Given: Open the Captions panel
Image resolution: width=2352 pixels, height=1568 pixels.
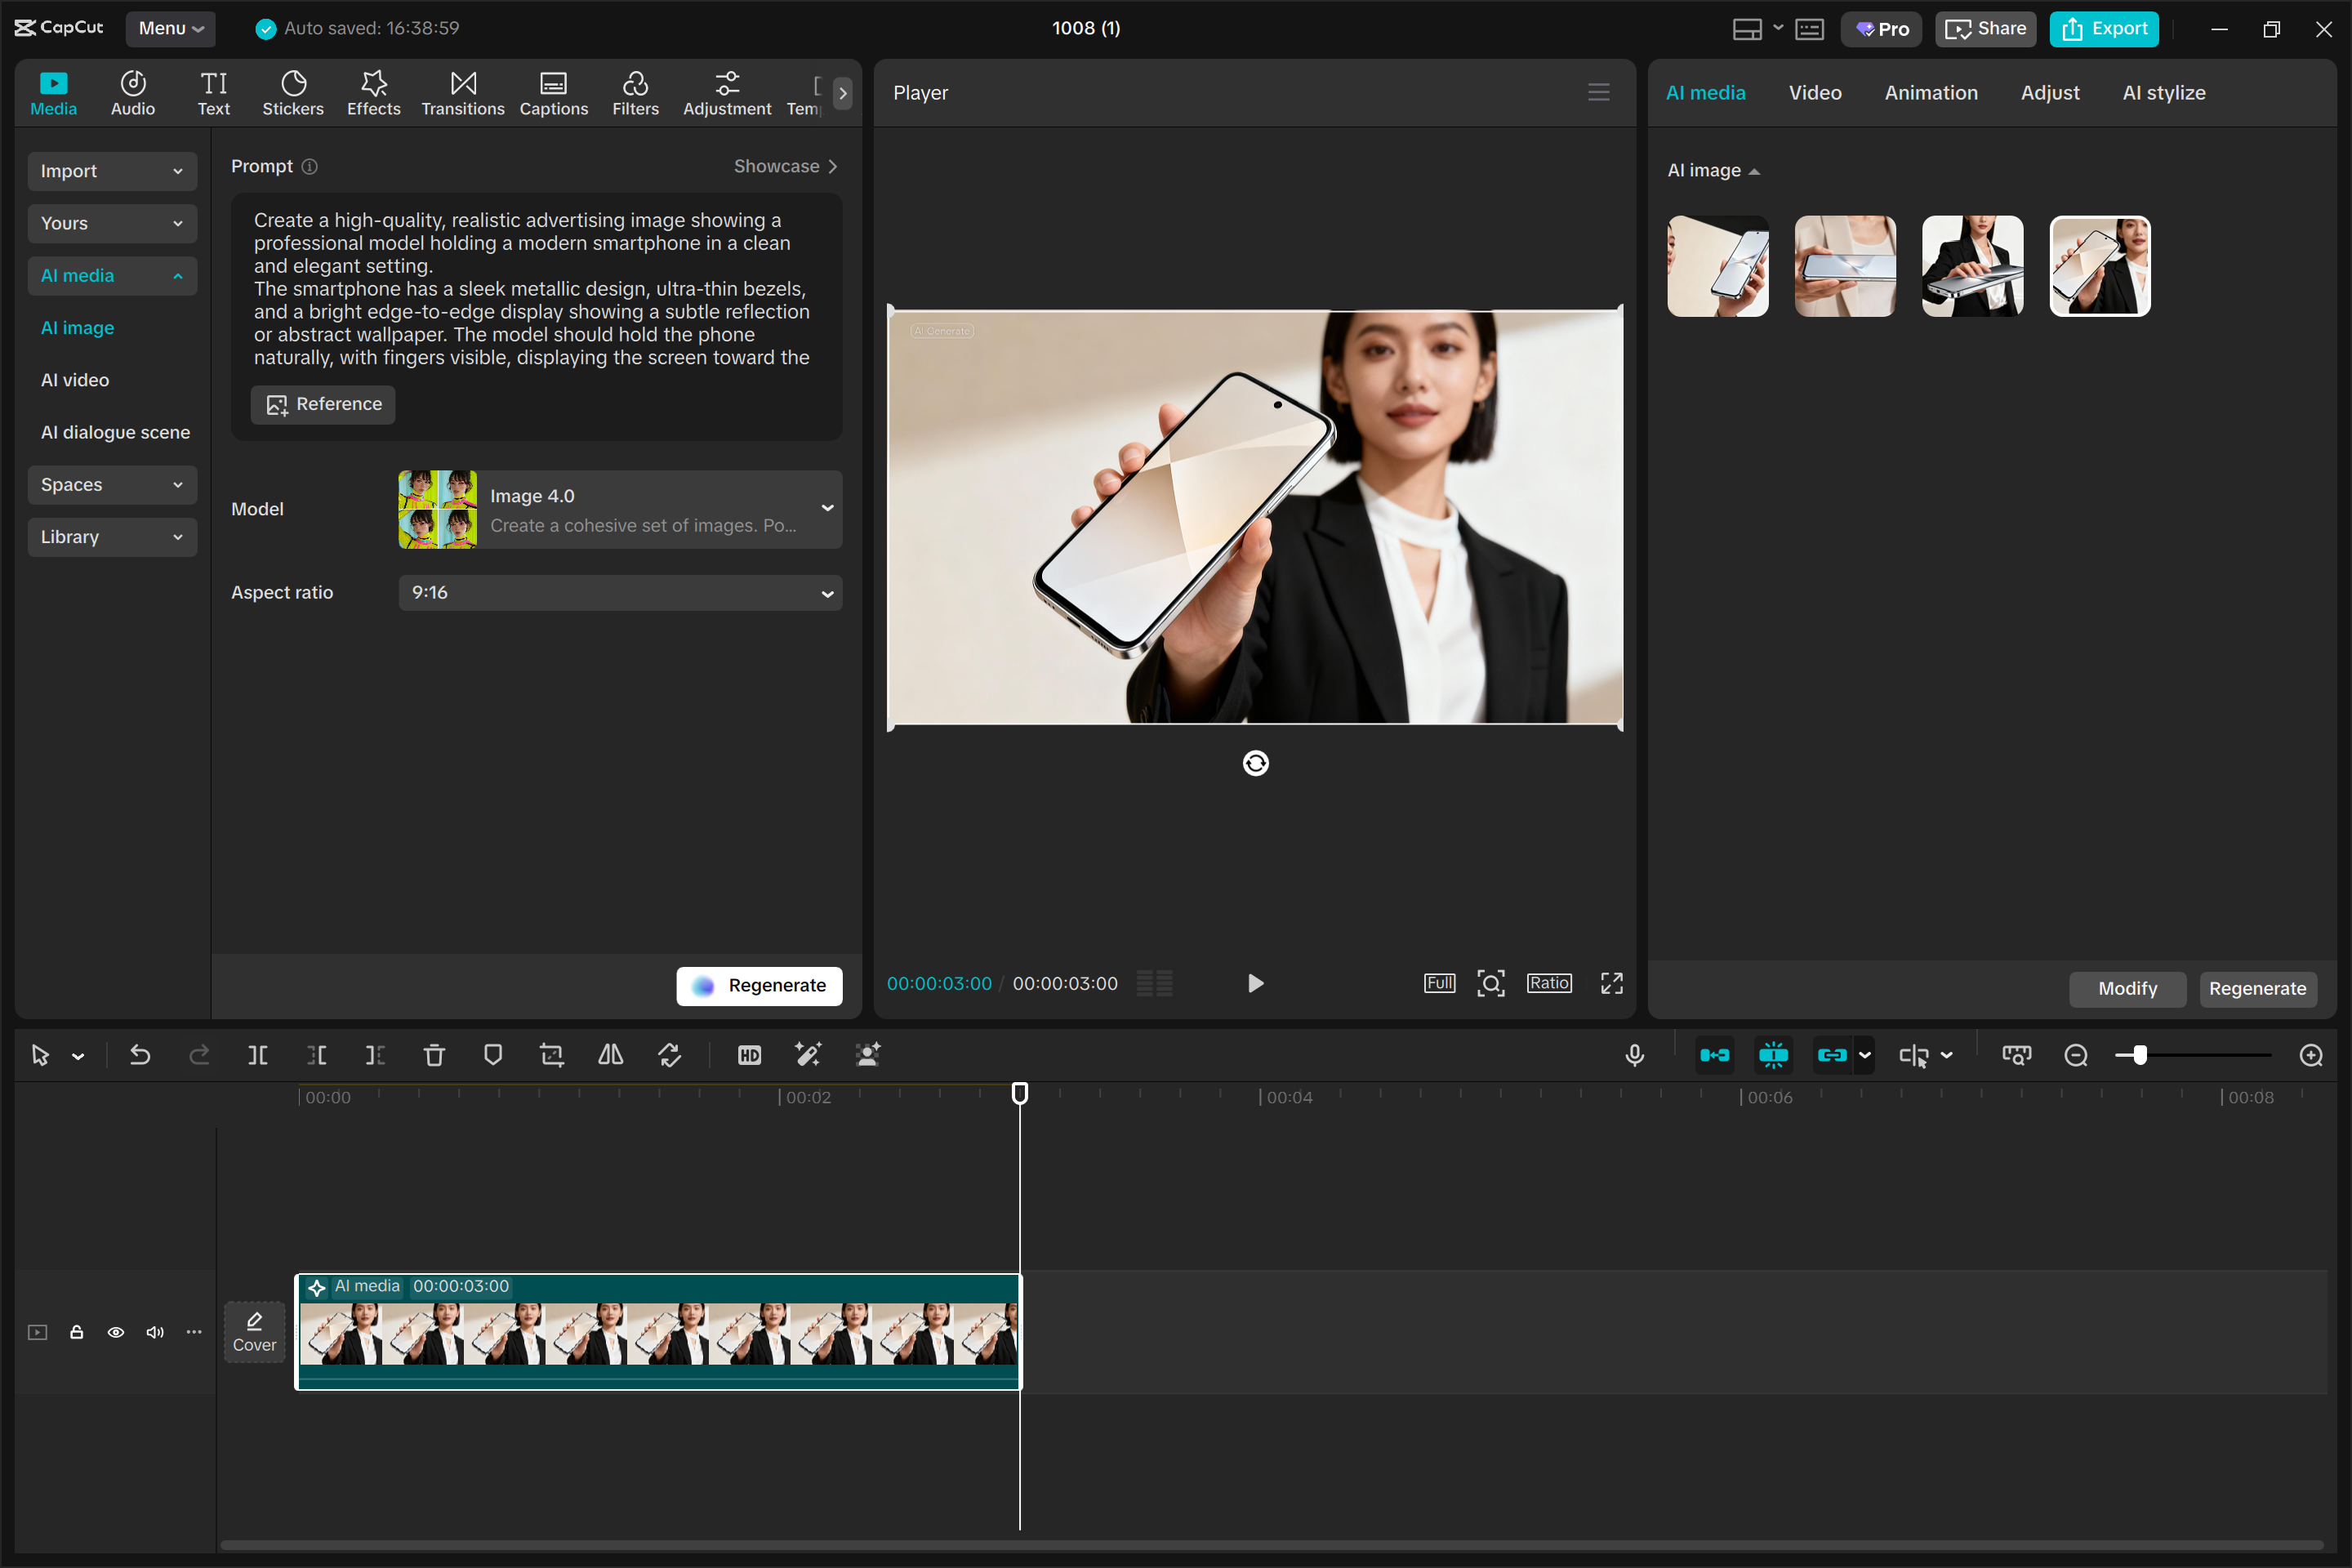Looking at the screenshot, I should pyautogui.click(x=553, y=93).
